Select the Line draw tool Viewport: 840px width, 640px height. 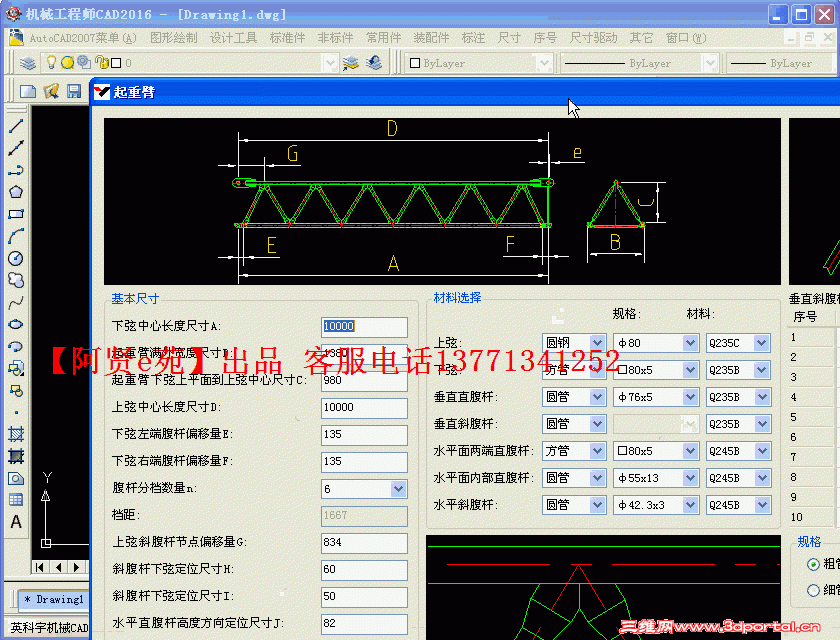click(16, 126)
